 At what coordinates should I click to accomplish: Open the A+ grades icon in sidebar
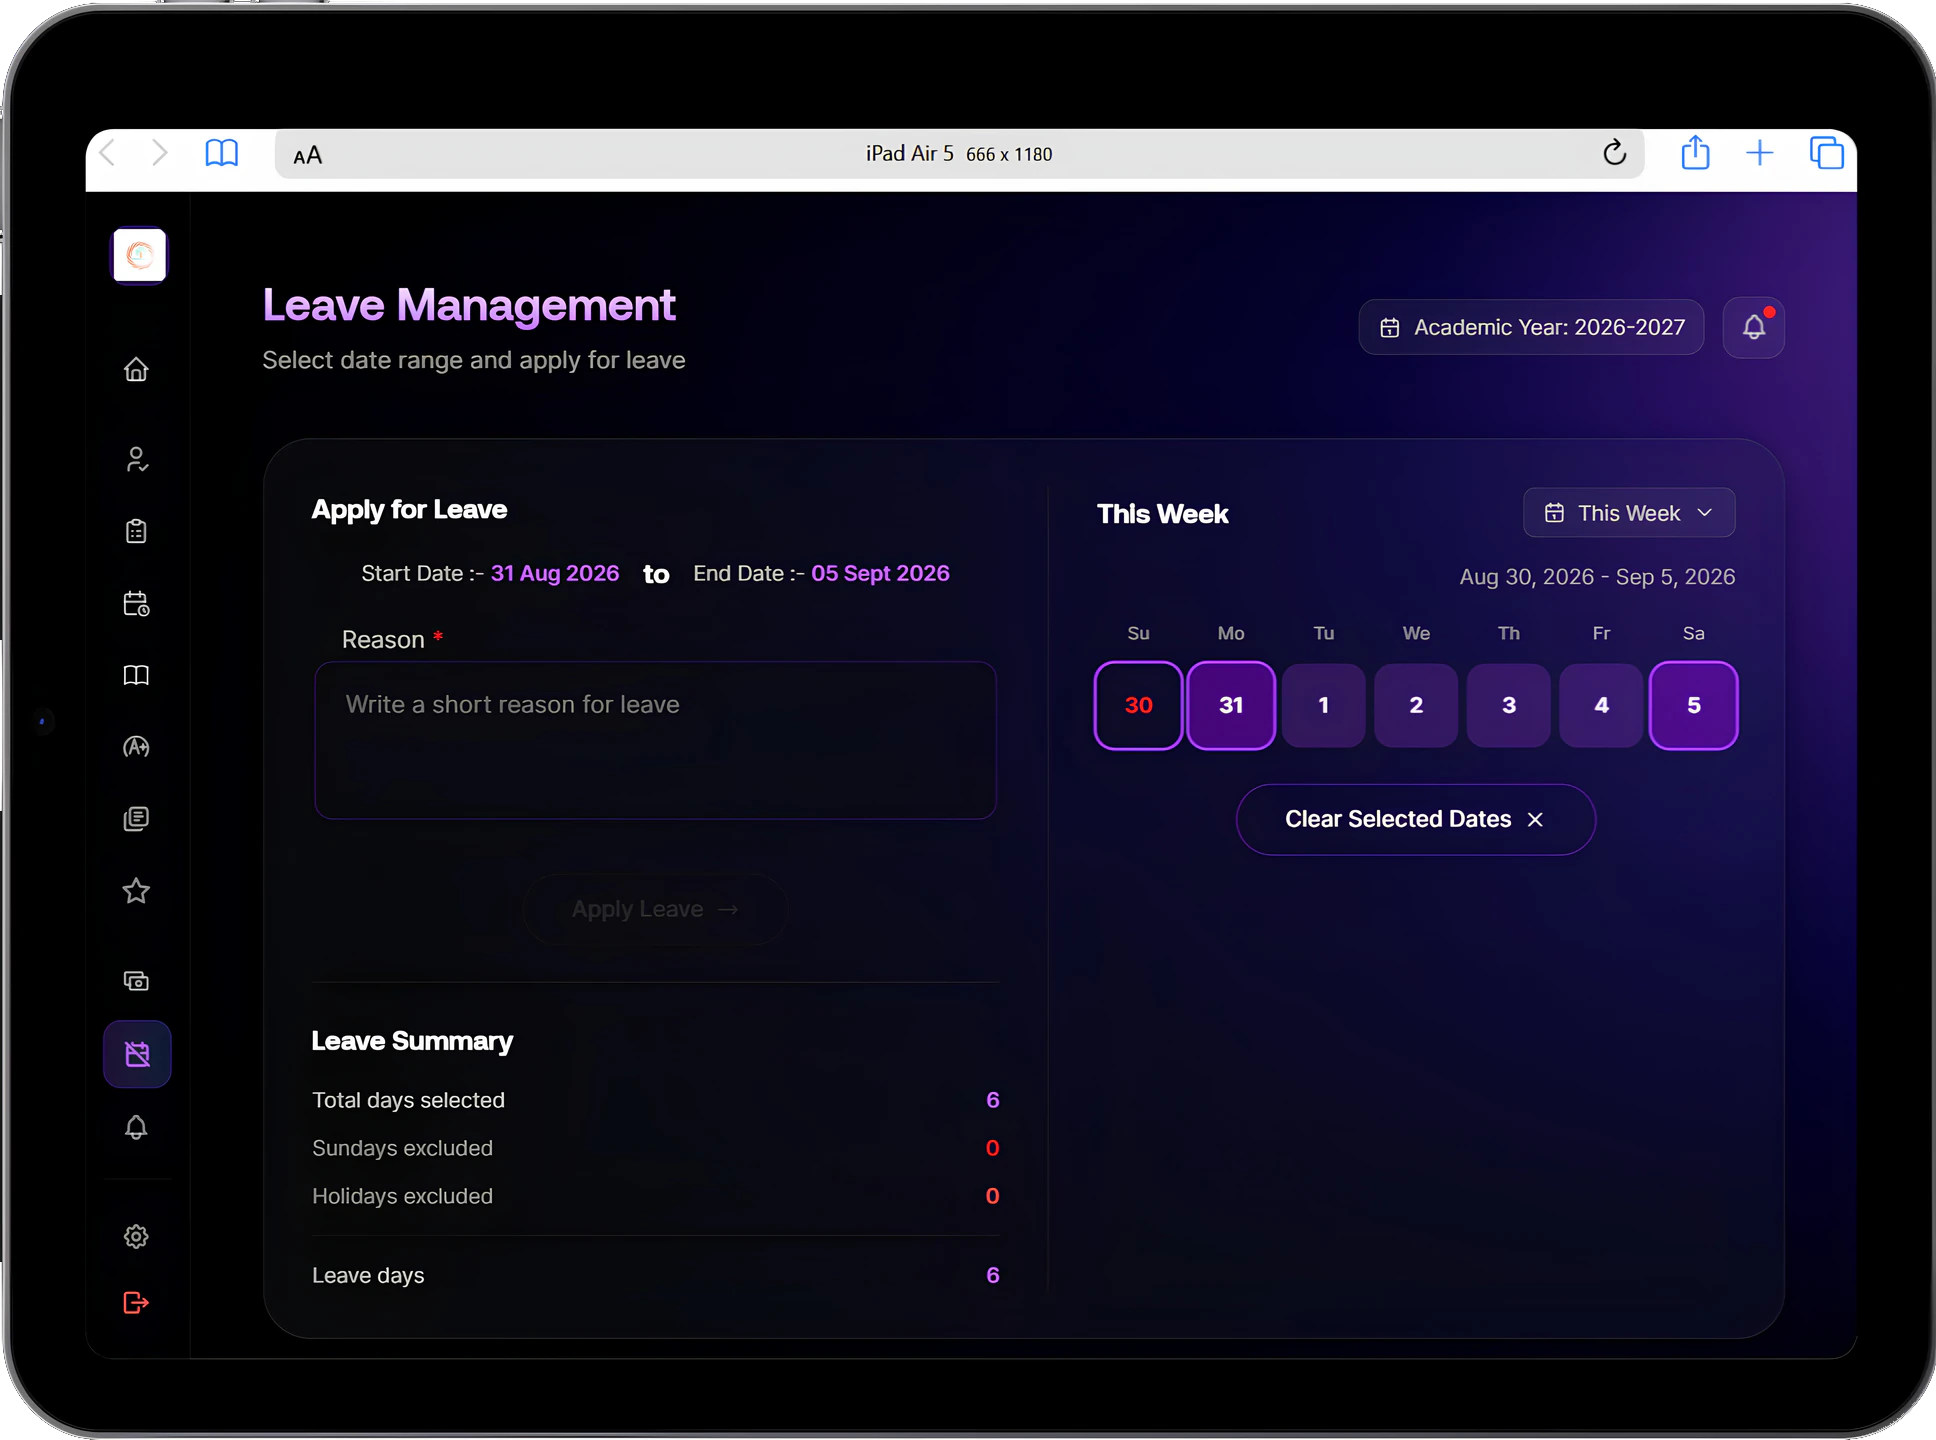pos(136,747)
